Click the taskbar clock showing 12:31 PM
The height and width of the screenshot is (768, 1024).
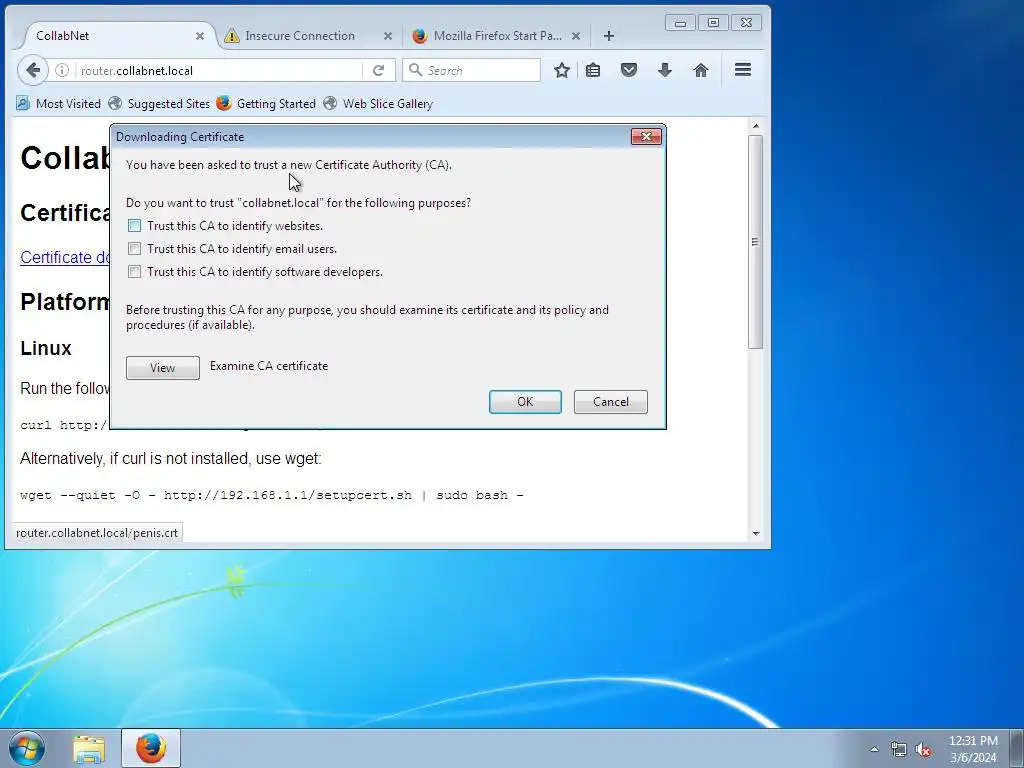pyautogui.click(x=973, y=749)
